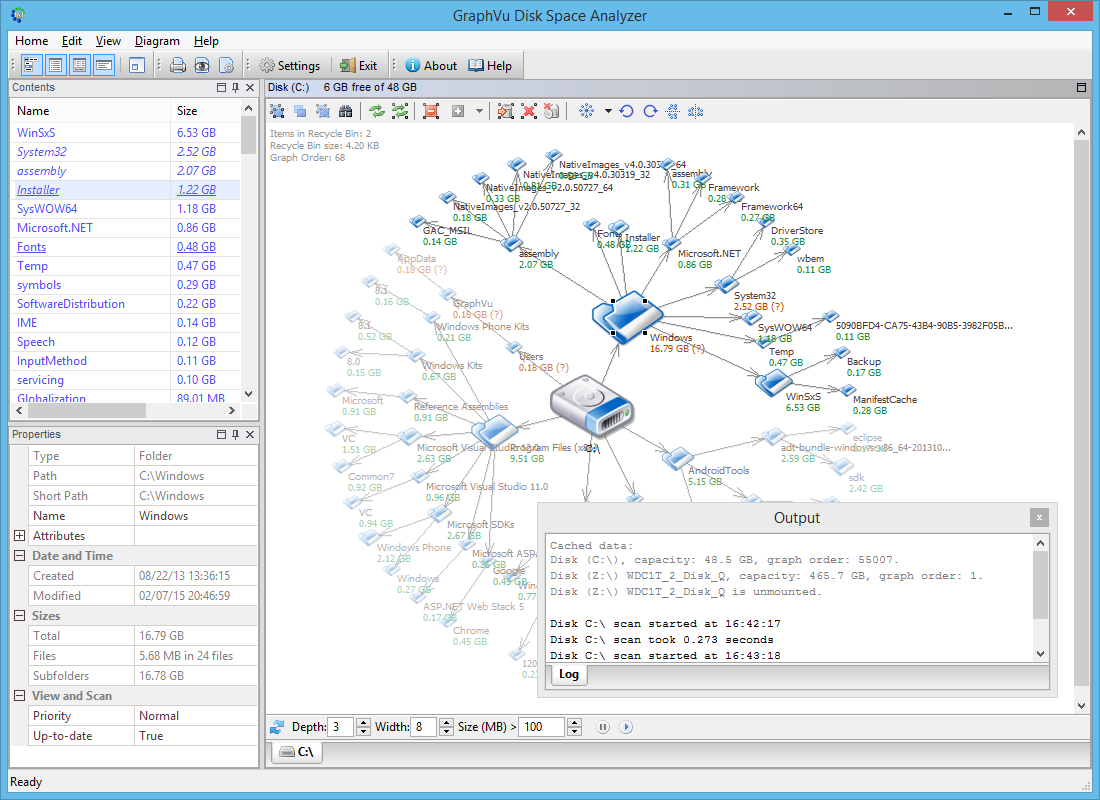The height and width of the screenshot is (800, 1100).
Task: Open Settings from the toolbar
Action: [x=289, y=66]
